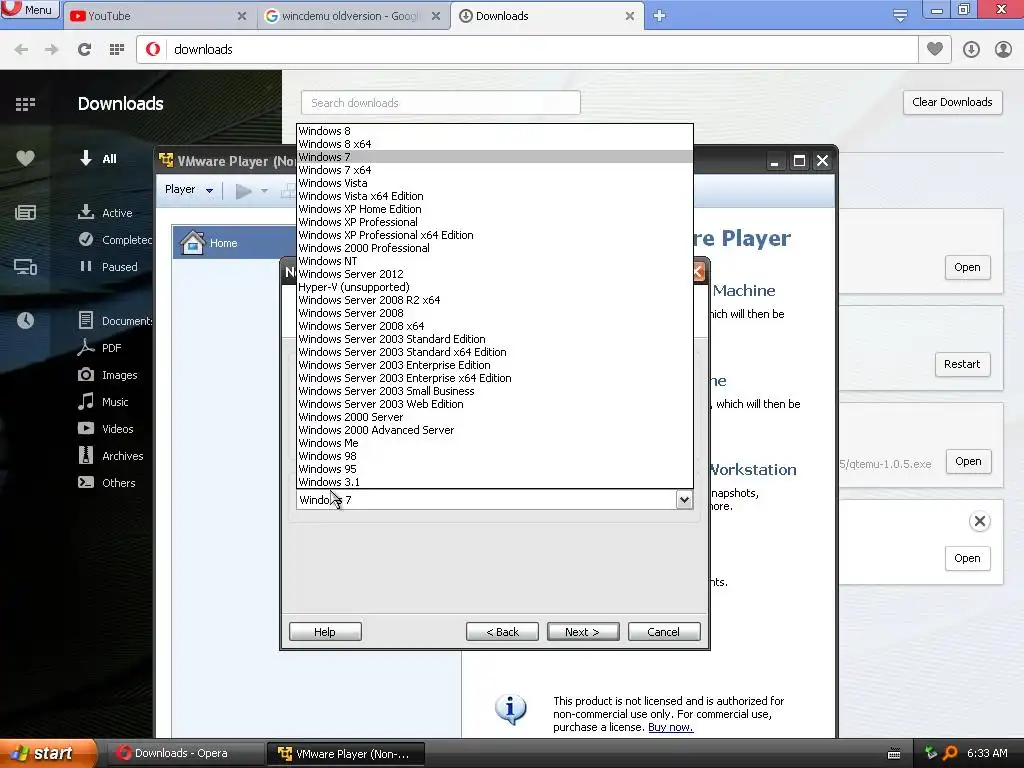This screenshot has height=768, width=1024.
Task: Click the VMware power on play icon
Action: click(x=244, y=191)
